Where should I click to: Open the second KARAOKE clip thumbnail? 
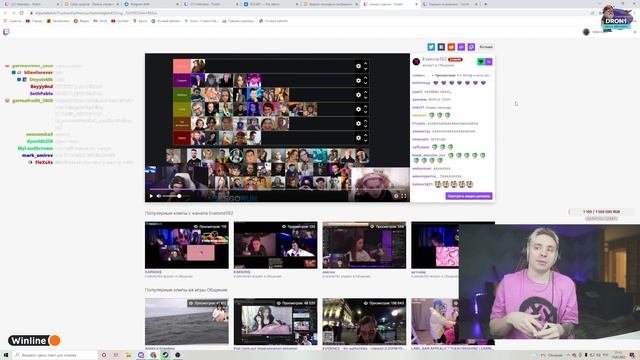[276, 245]
